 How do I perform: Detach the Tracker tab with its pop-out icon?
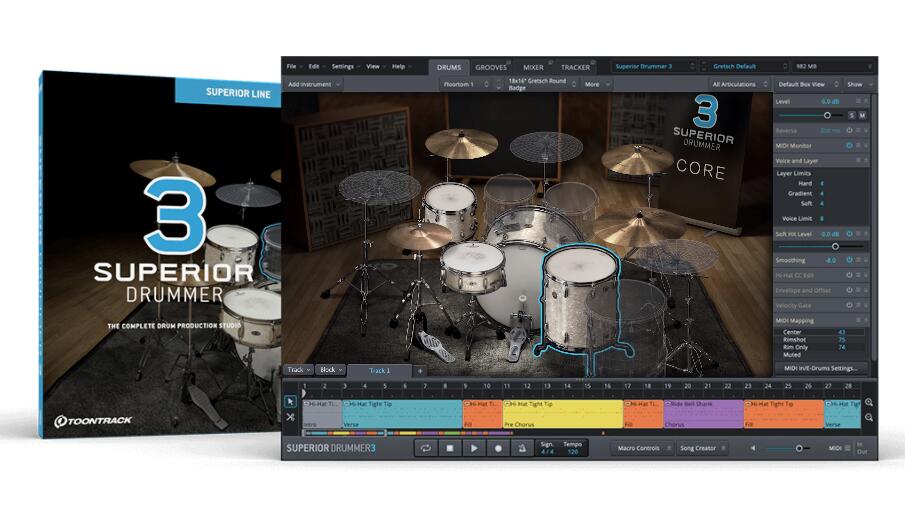point(593,62)
